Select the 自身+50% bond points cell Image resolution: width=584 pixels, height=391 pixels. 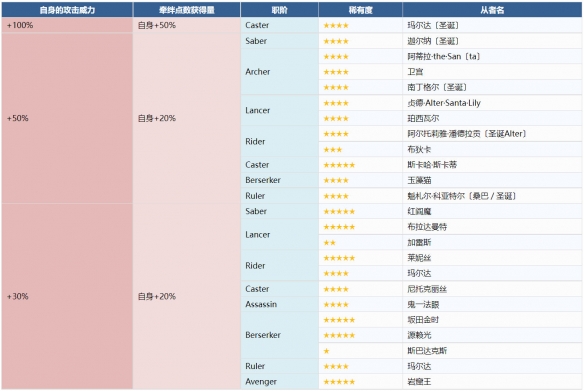click(187, 25)
